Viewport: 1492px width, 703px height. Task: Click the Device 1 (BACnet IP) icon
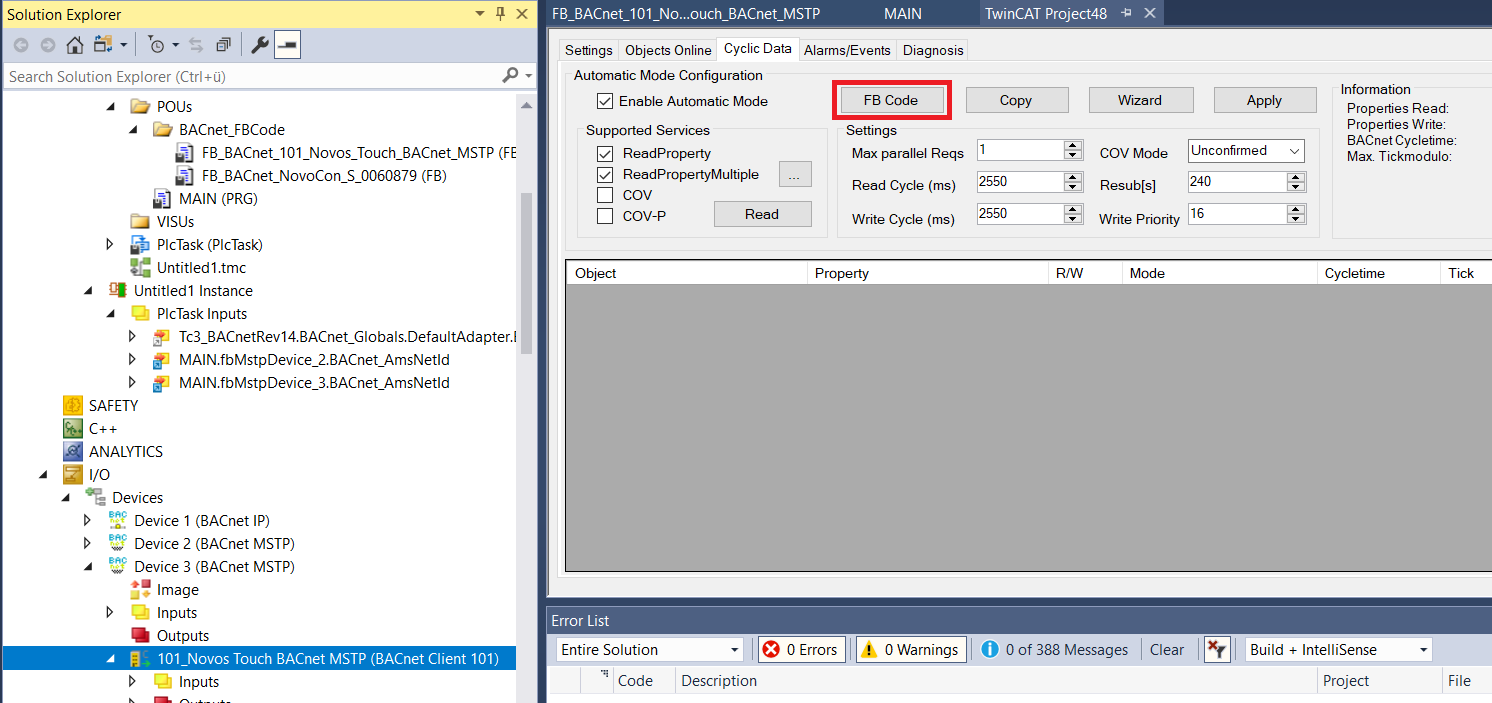(118, 520)
